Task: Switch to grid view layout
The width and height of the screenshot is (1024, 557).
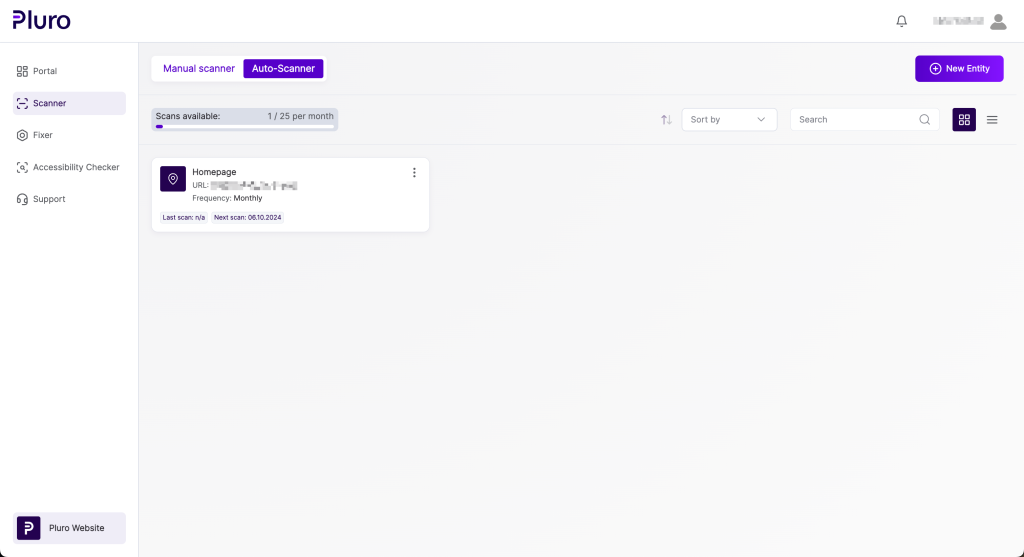Action: pos(964,120)
